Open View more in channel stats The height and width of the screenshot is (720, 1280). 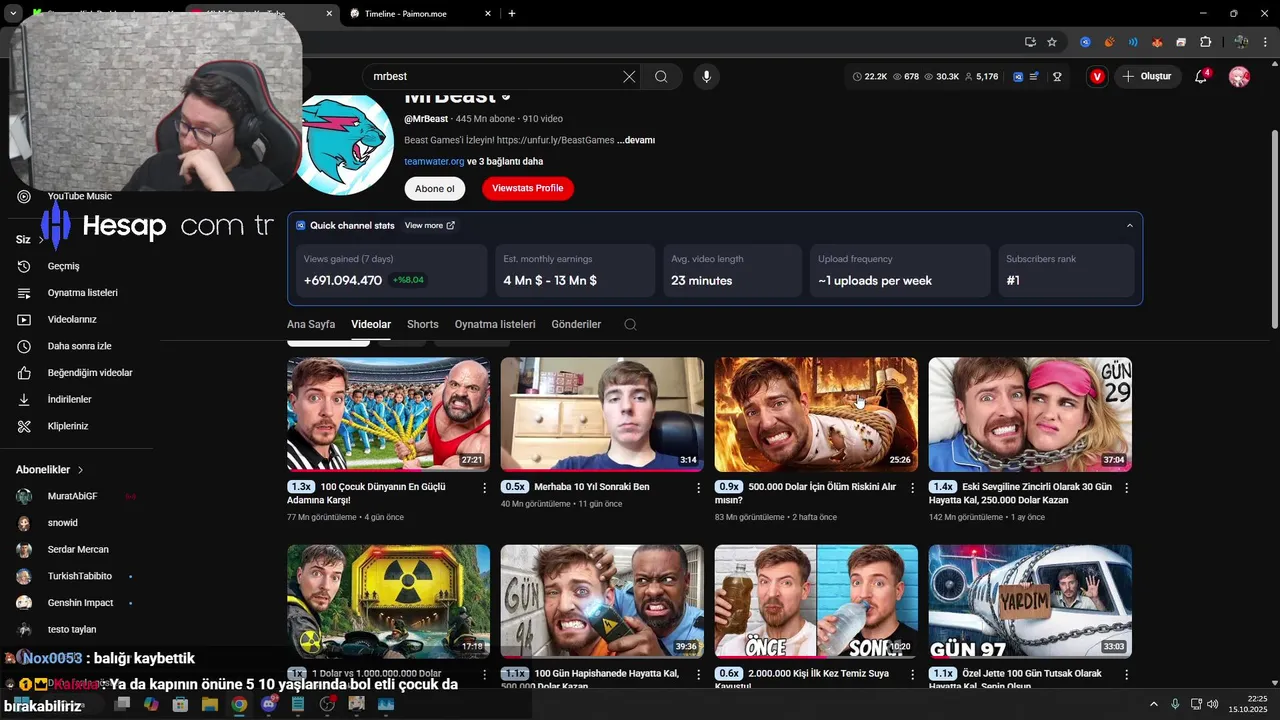point(430,225)
